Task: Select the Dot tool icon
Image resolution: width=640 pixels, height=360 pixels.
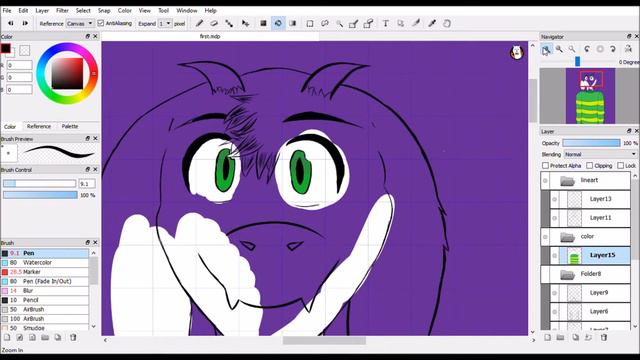Action: (229, 23)
